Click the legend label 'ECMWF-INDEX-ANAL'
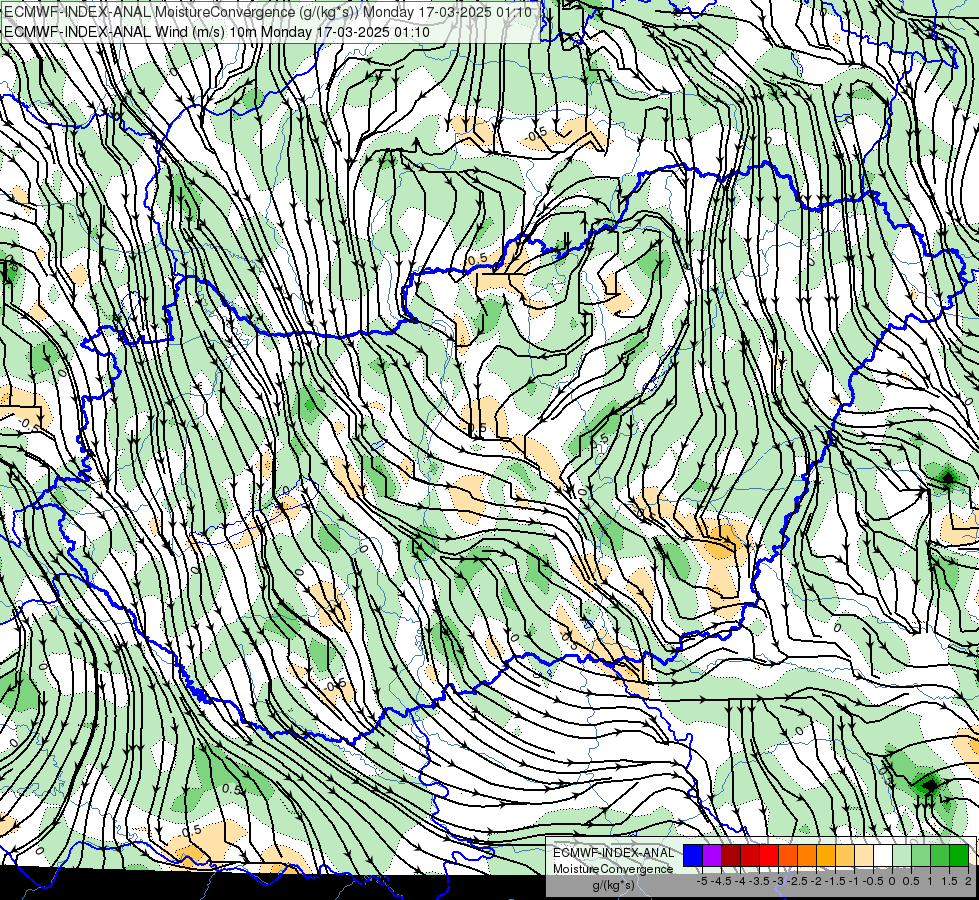Image resolution: width=979 pixels, height=900 pixels. pyautogui.click(x=614, y=853)
